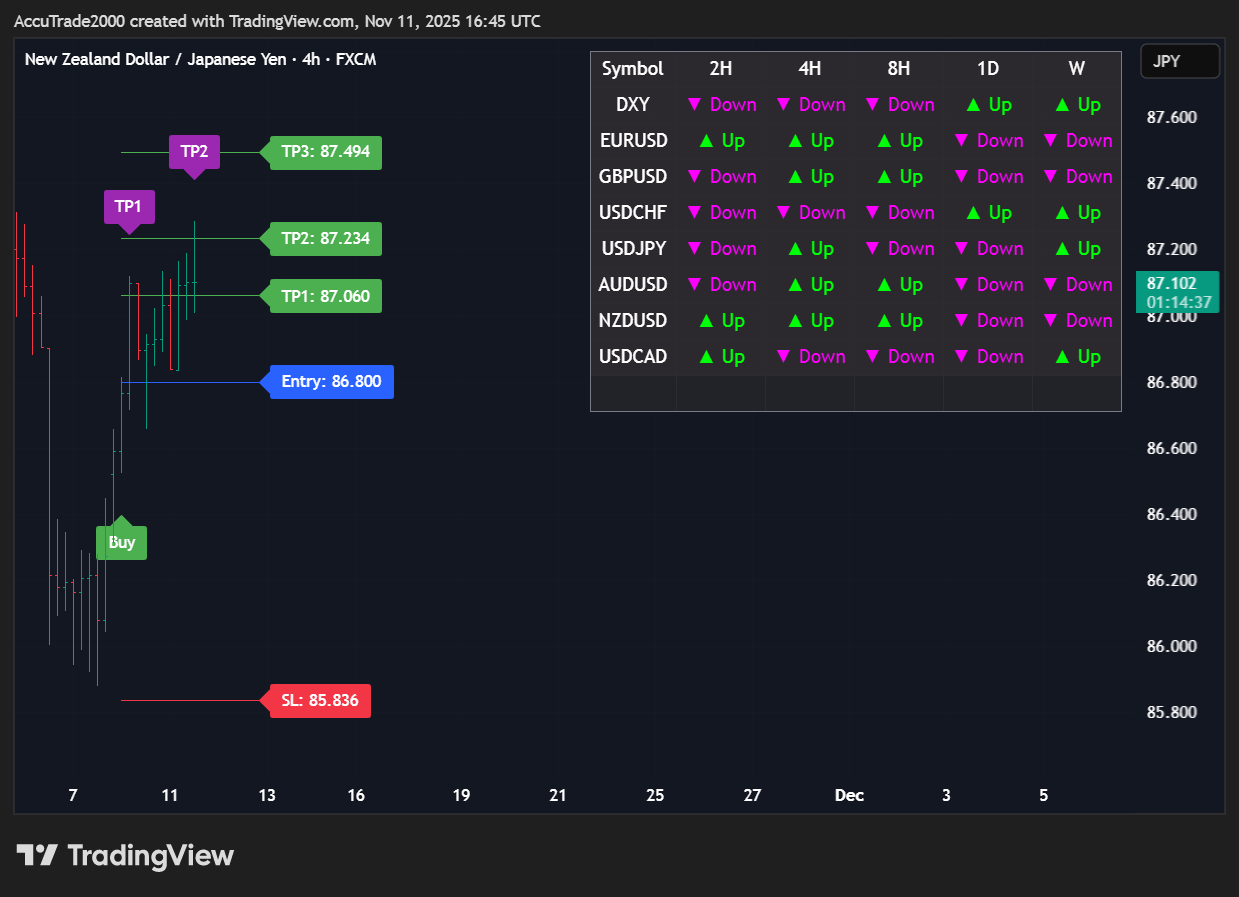This screenshot has width=1239, height=897.
Task: Open the JPY currency selector
Action: 1179,61
